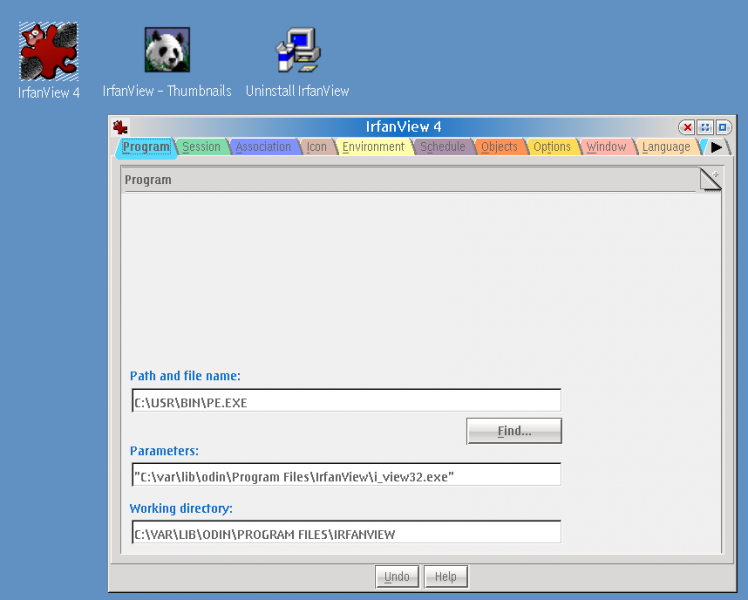Maximize the IrfanView 4 properties window

723,127
